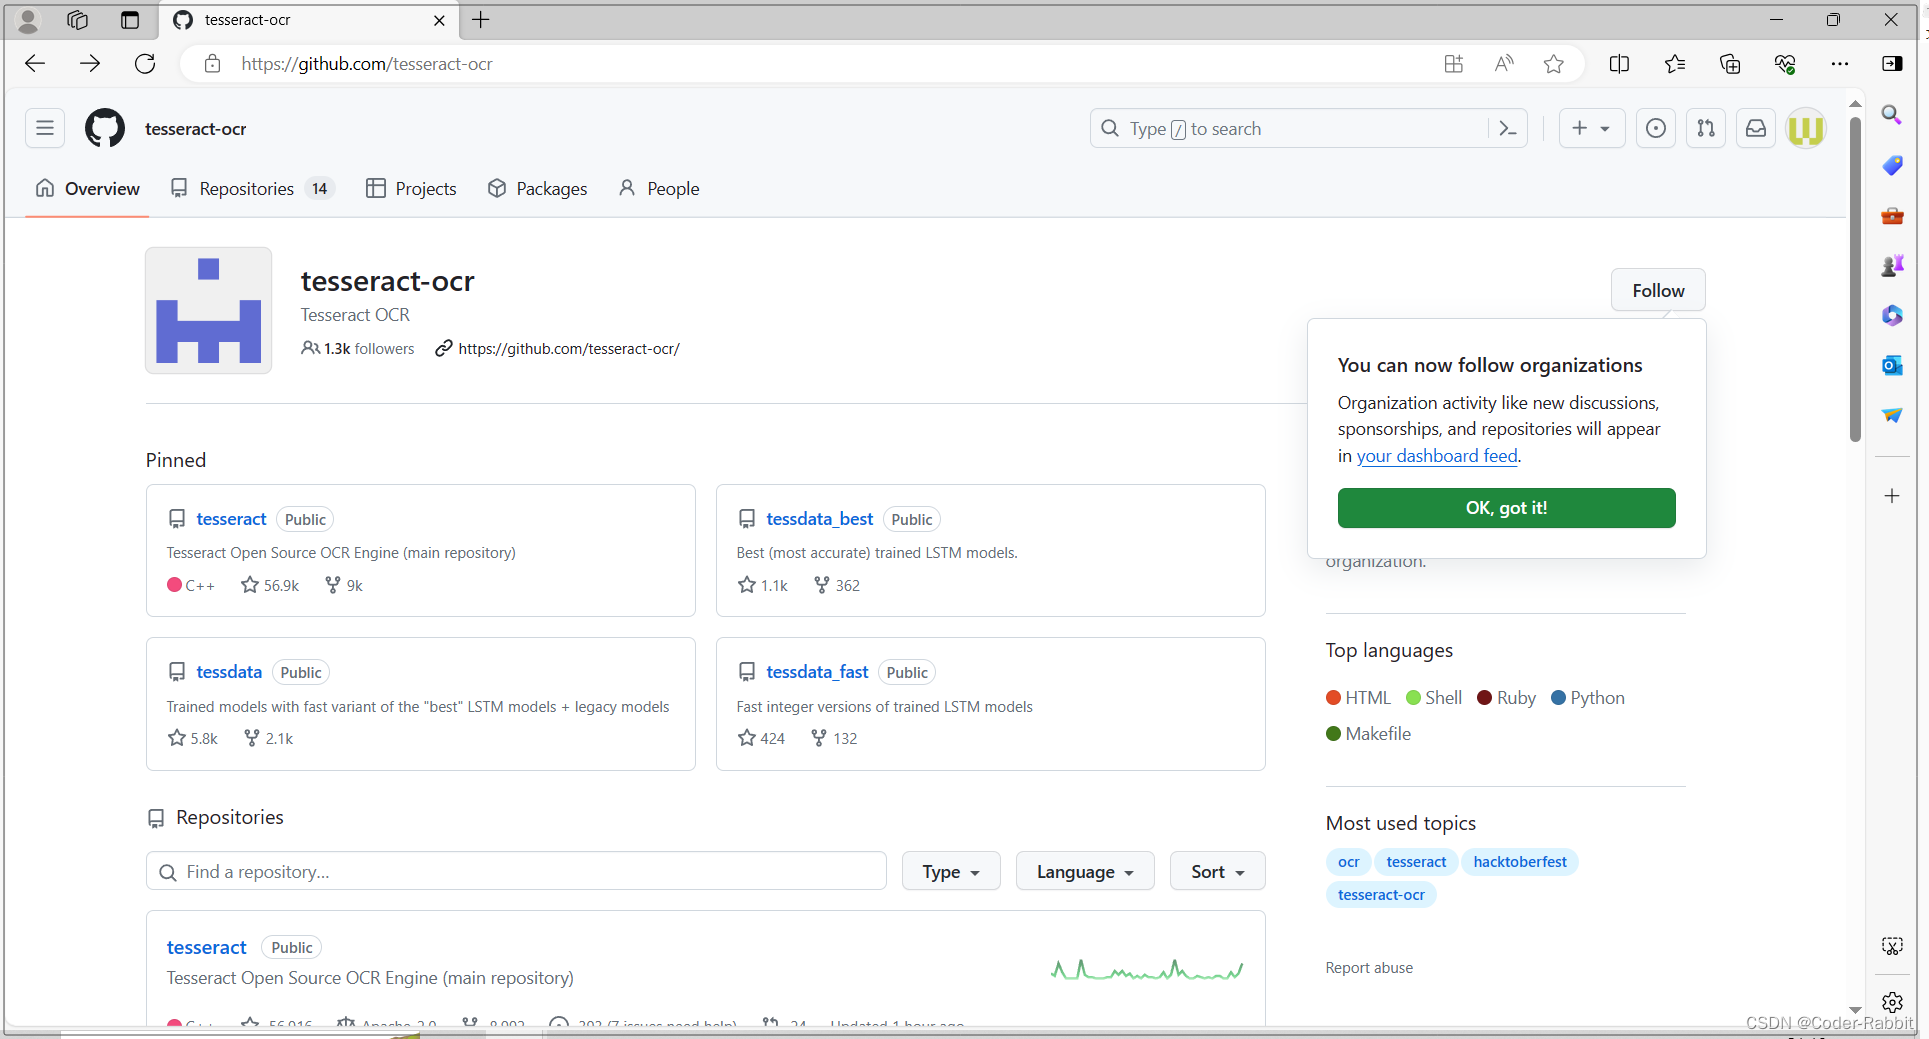
Task: Open the Drop paper-plane icon in sidebar
Action: 1892,415
